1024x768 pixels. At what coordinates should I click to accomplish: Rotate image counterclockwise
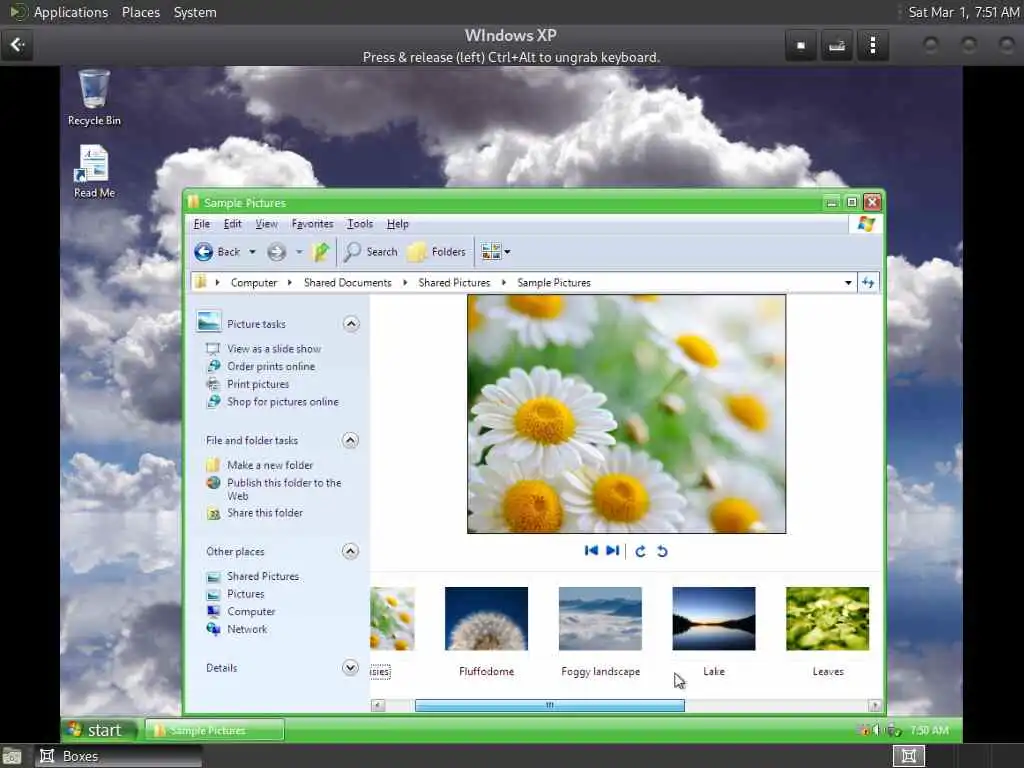click(x=662, y=551)
